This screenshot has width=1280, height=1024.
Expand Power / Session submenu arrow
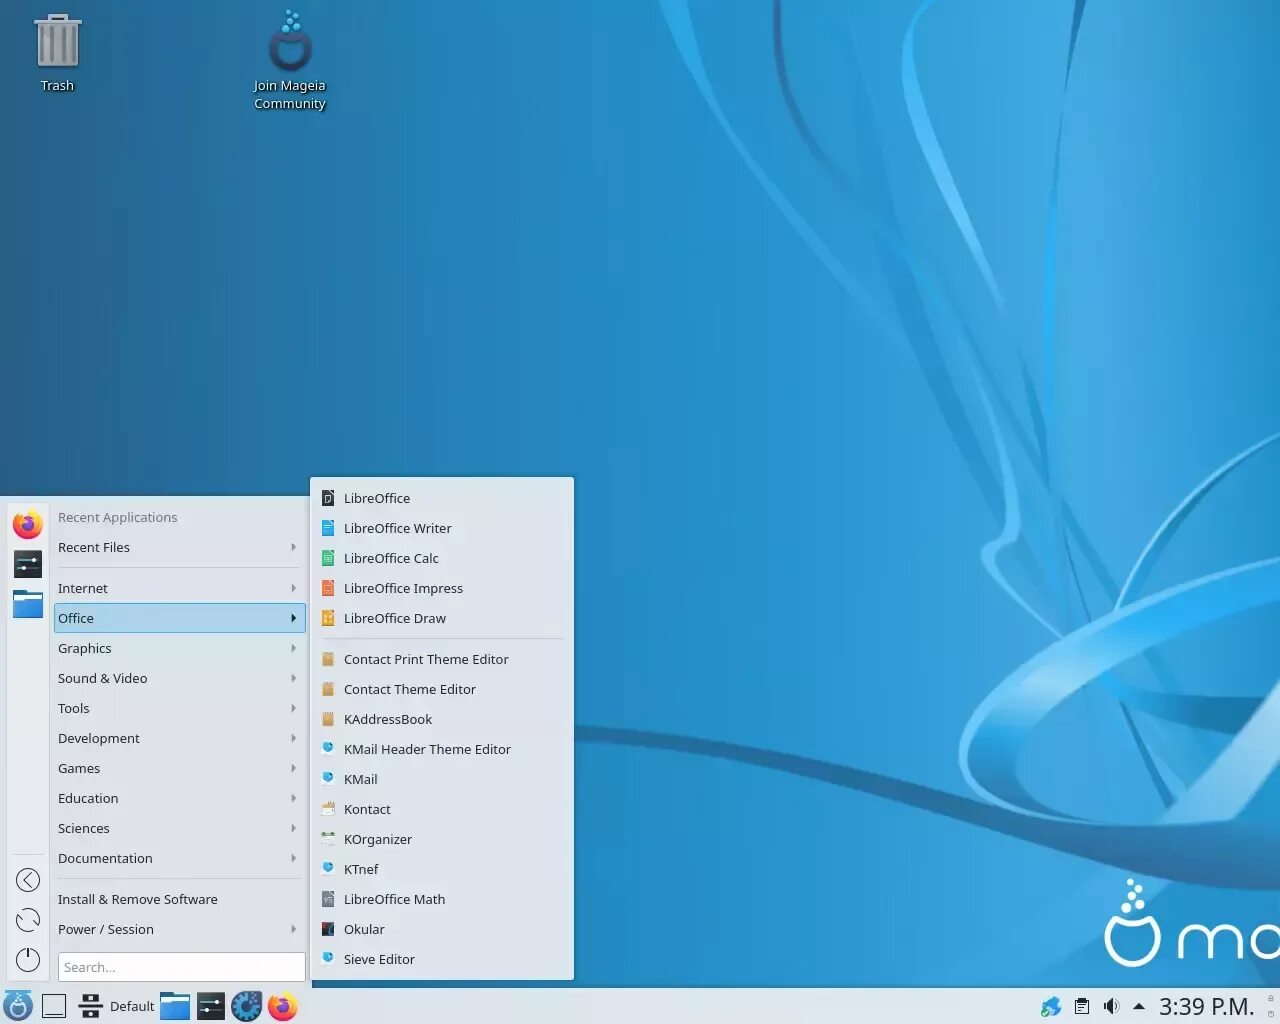293,929
